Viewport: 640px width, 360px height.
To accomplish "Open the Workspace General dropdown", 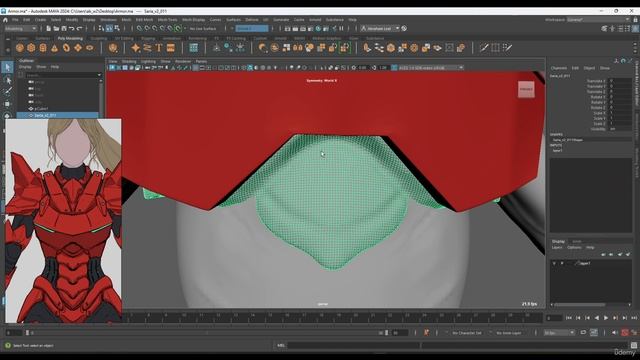I will [598, 20].
